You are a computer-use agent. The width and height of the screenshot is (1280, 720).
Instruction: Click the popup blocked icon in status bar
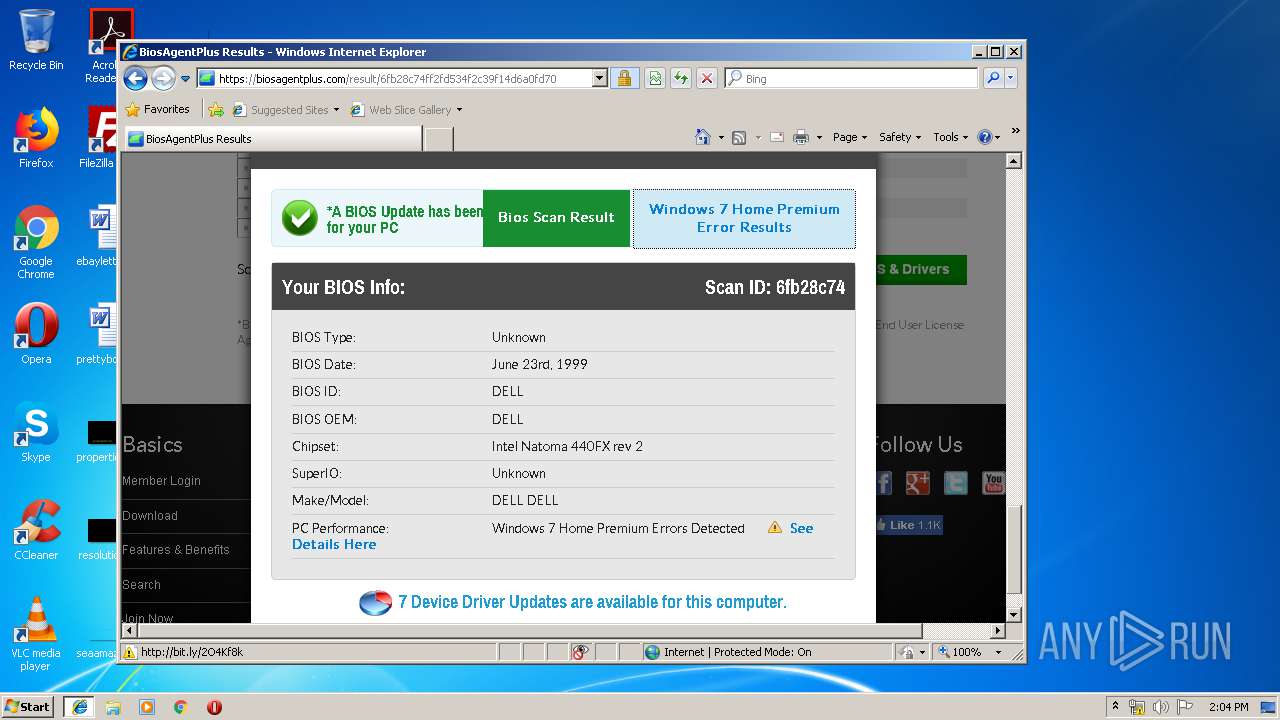579,652
